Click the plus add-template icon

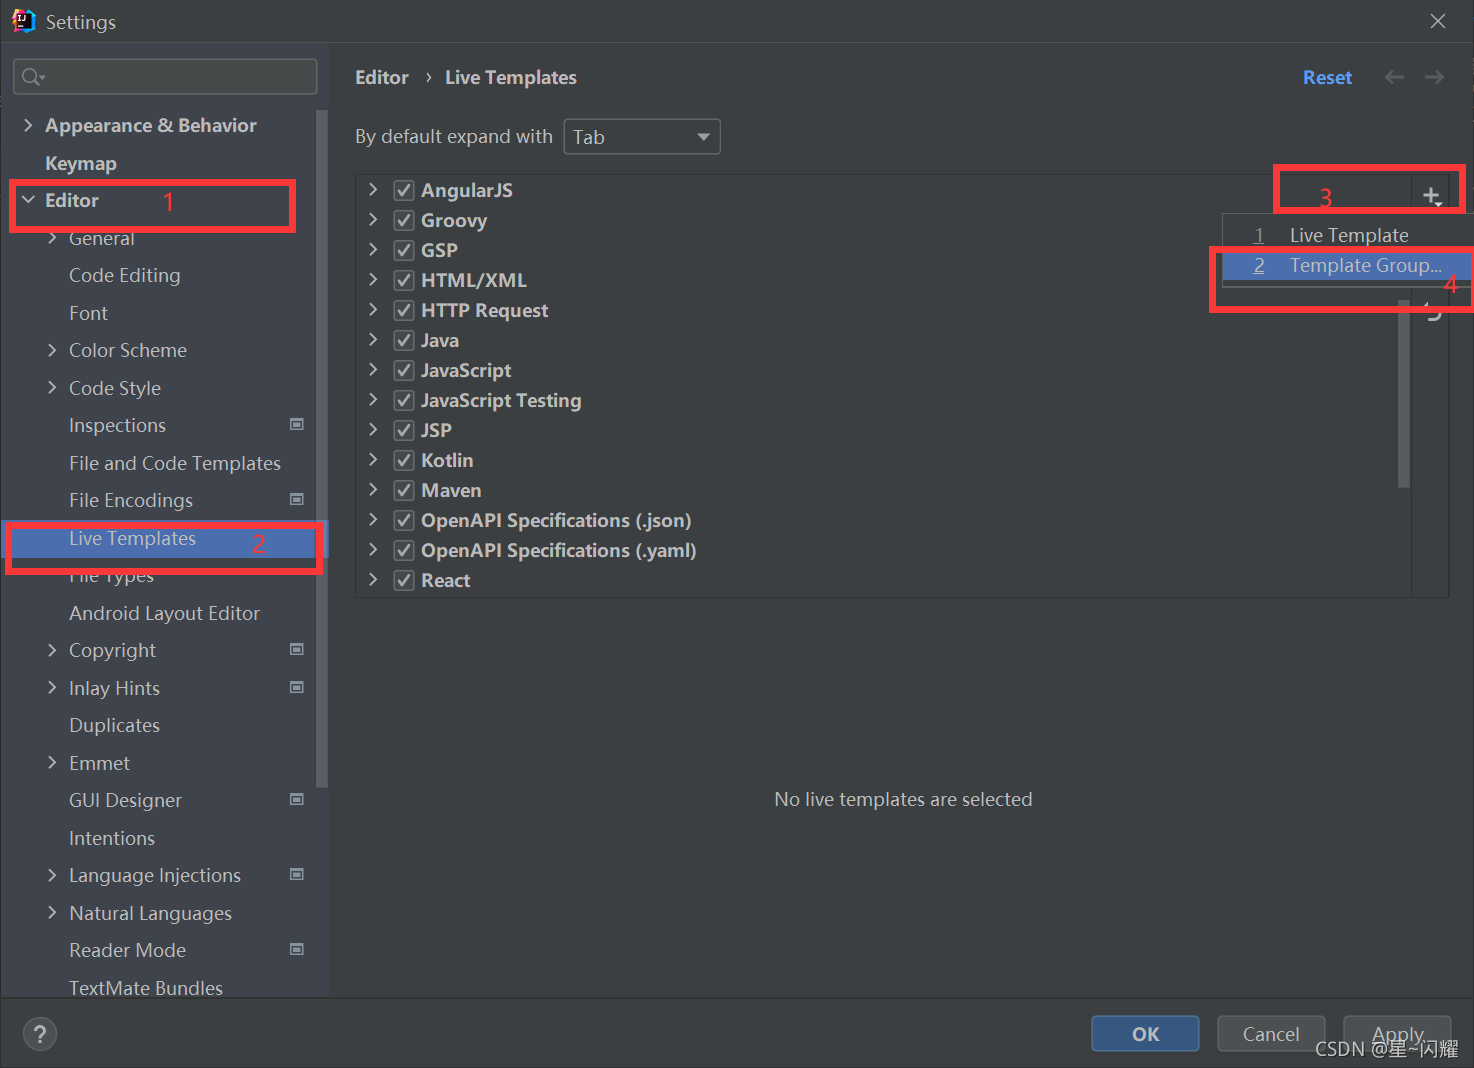(x=1431, y=196)
